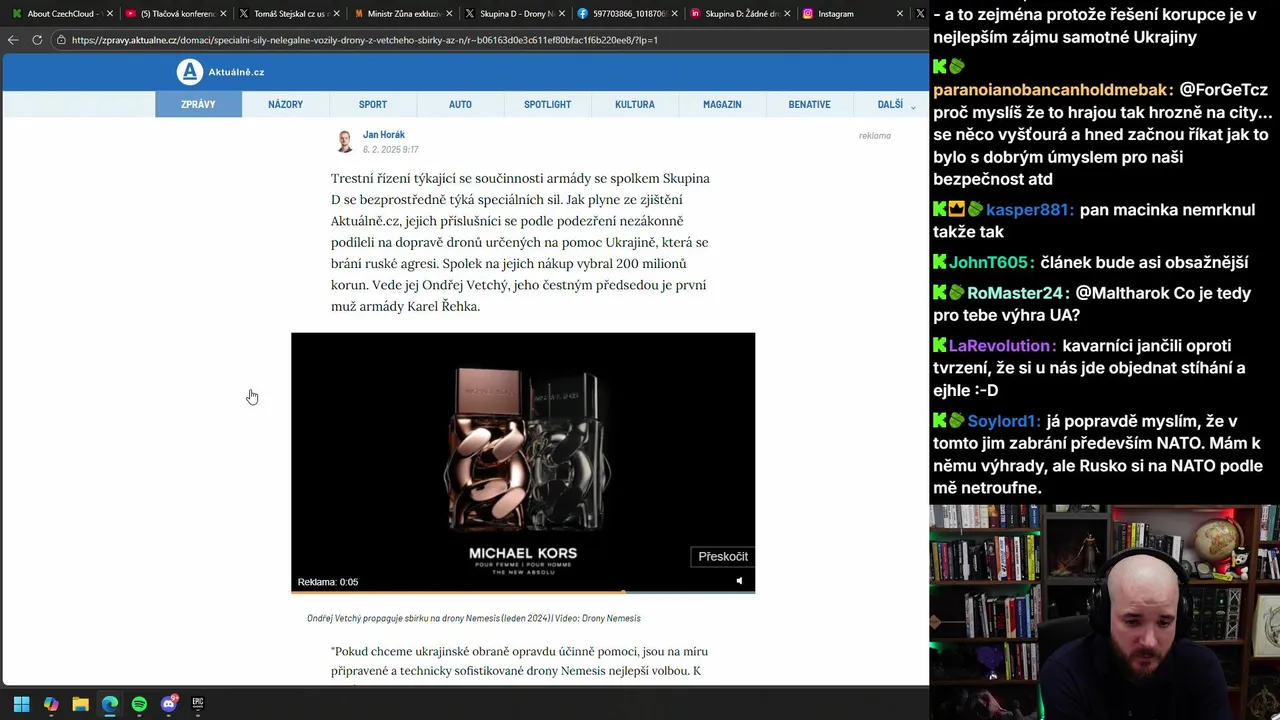Click the @Maltharok mention in chat
The height and width of the screenshot is (720, 1280).
[1121, 293]
